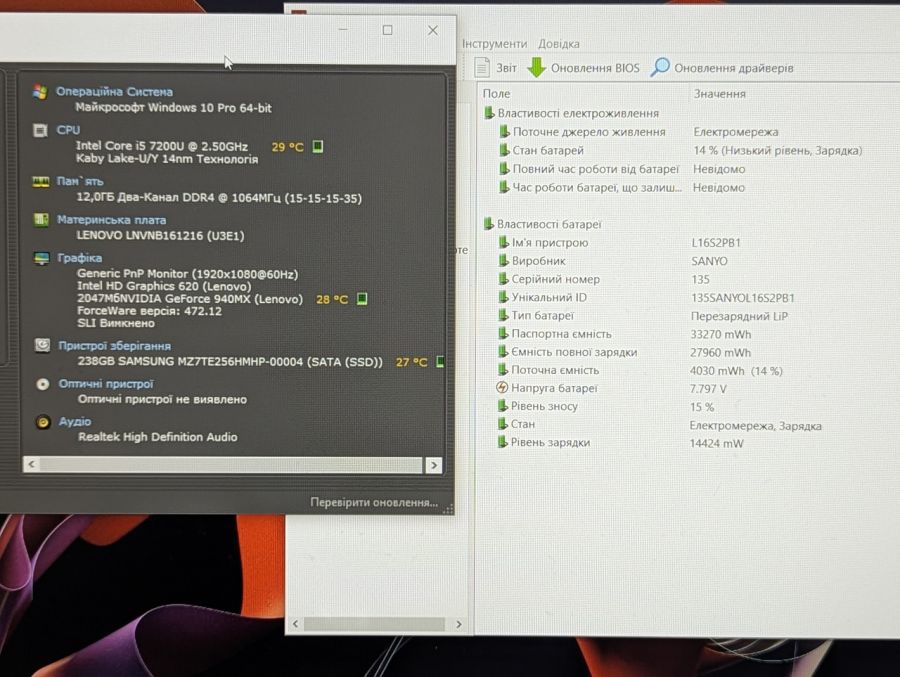Open the Пам'ять heading link

[80, 181]
